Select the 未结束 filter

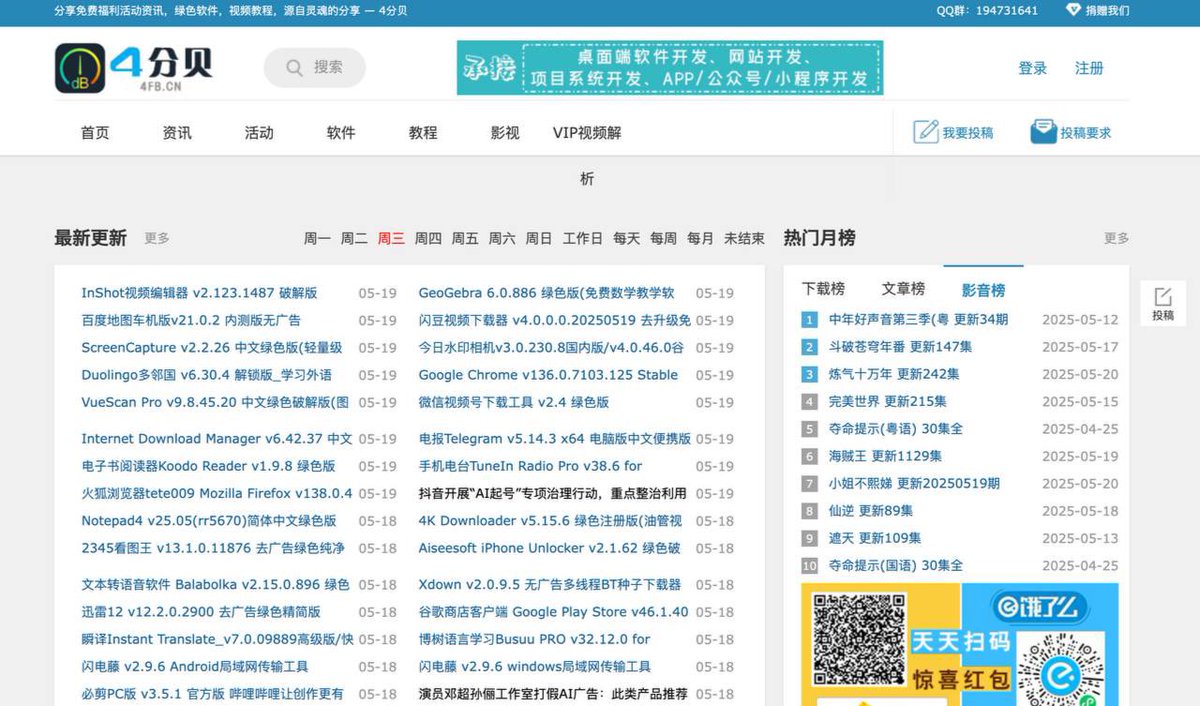744,238
